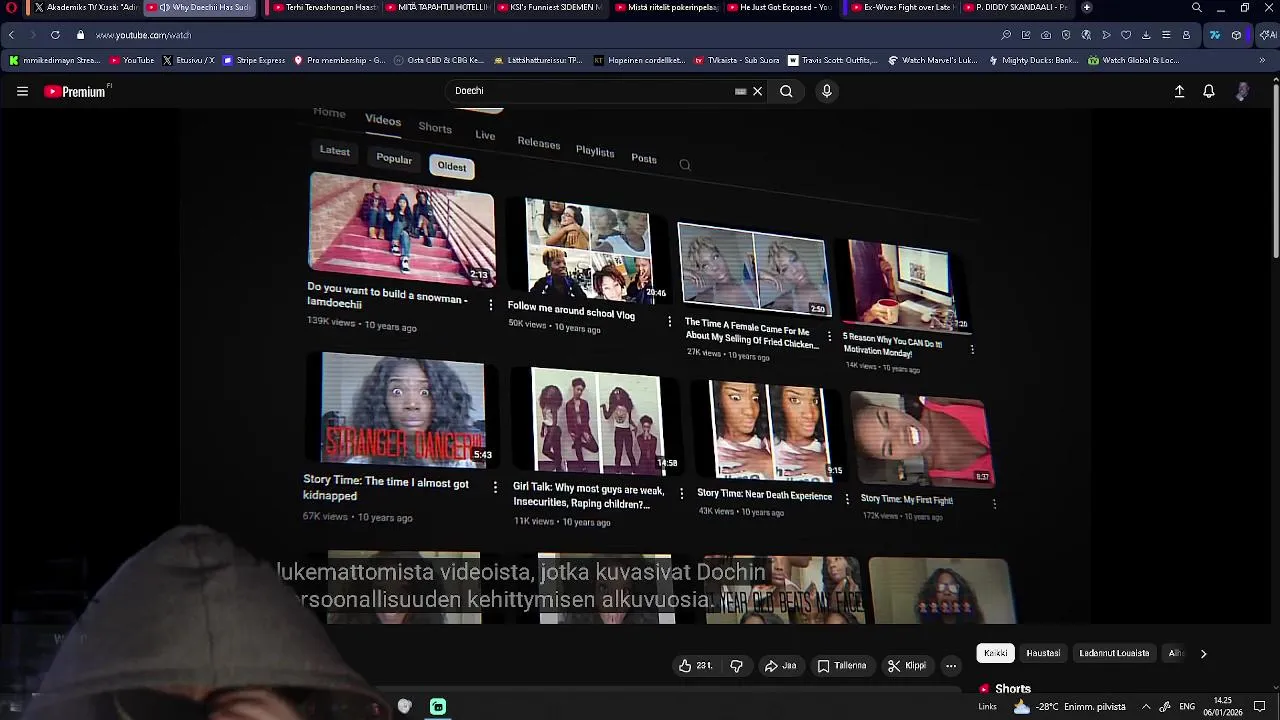Screen dimensions: 1280x720
Task: Click search icon in the channel tab row
Action: point(685,165)
